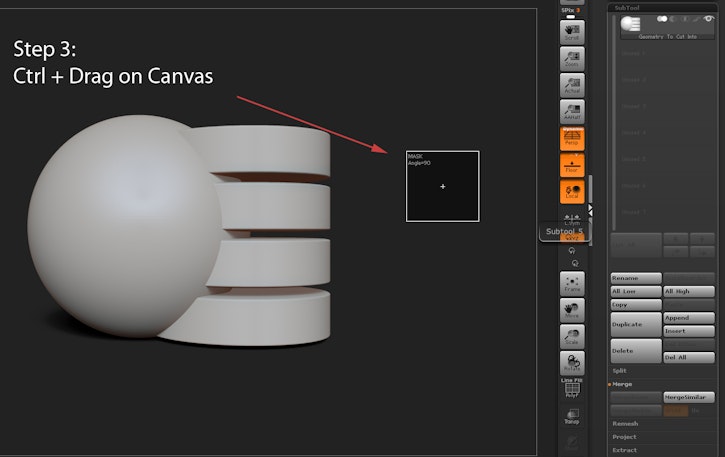
Task: Append a new subtool
Action: (x=689, y=318)
